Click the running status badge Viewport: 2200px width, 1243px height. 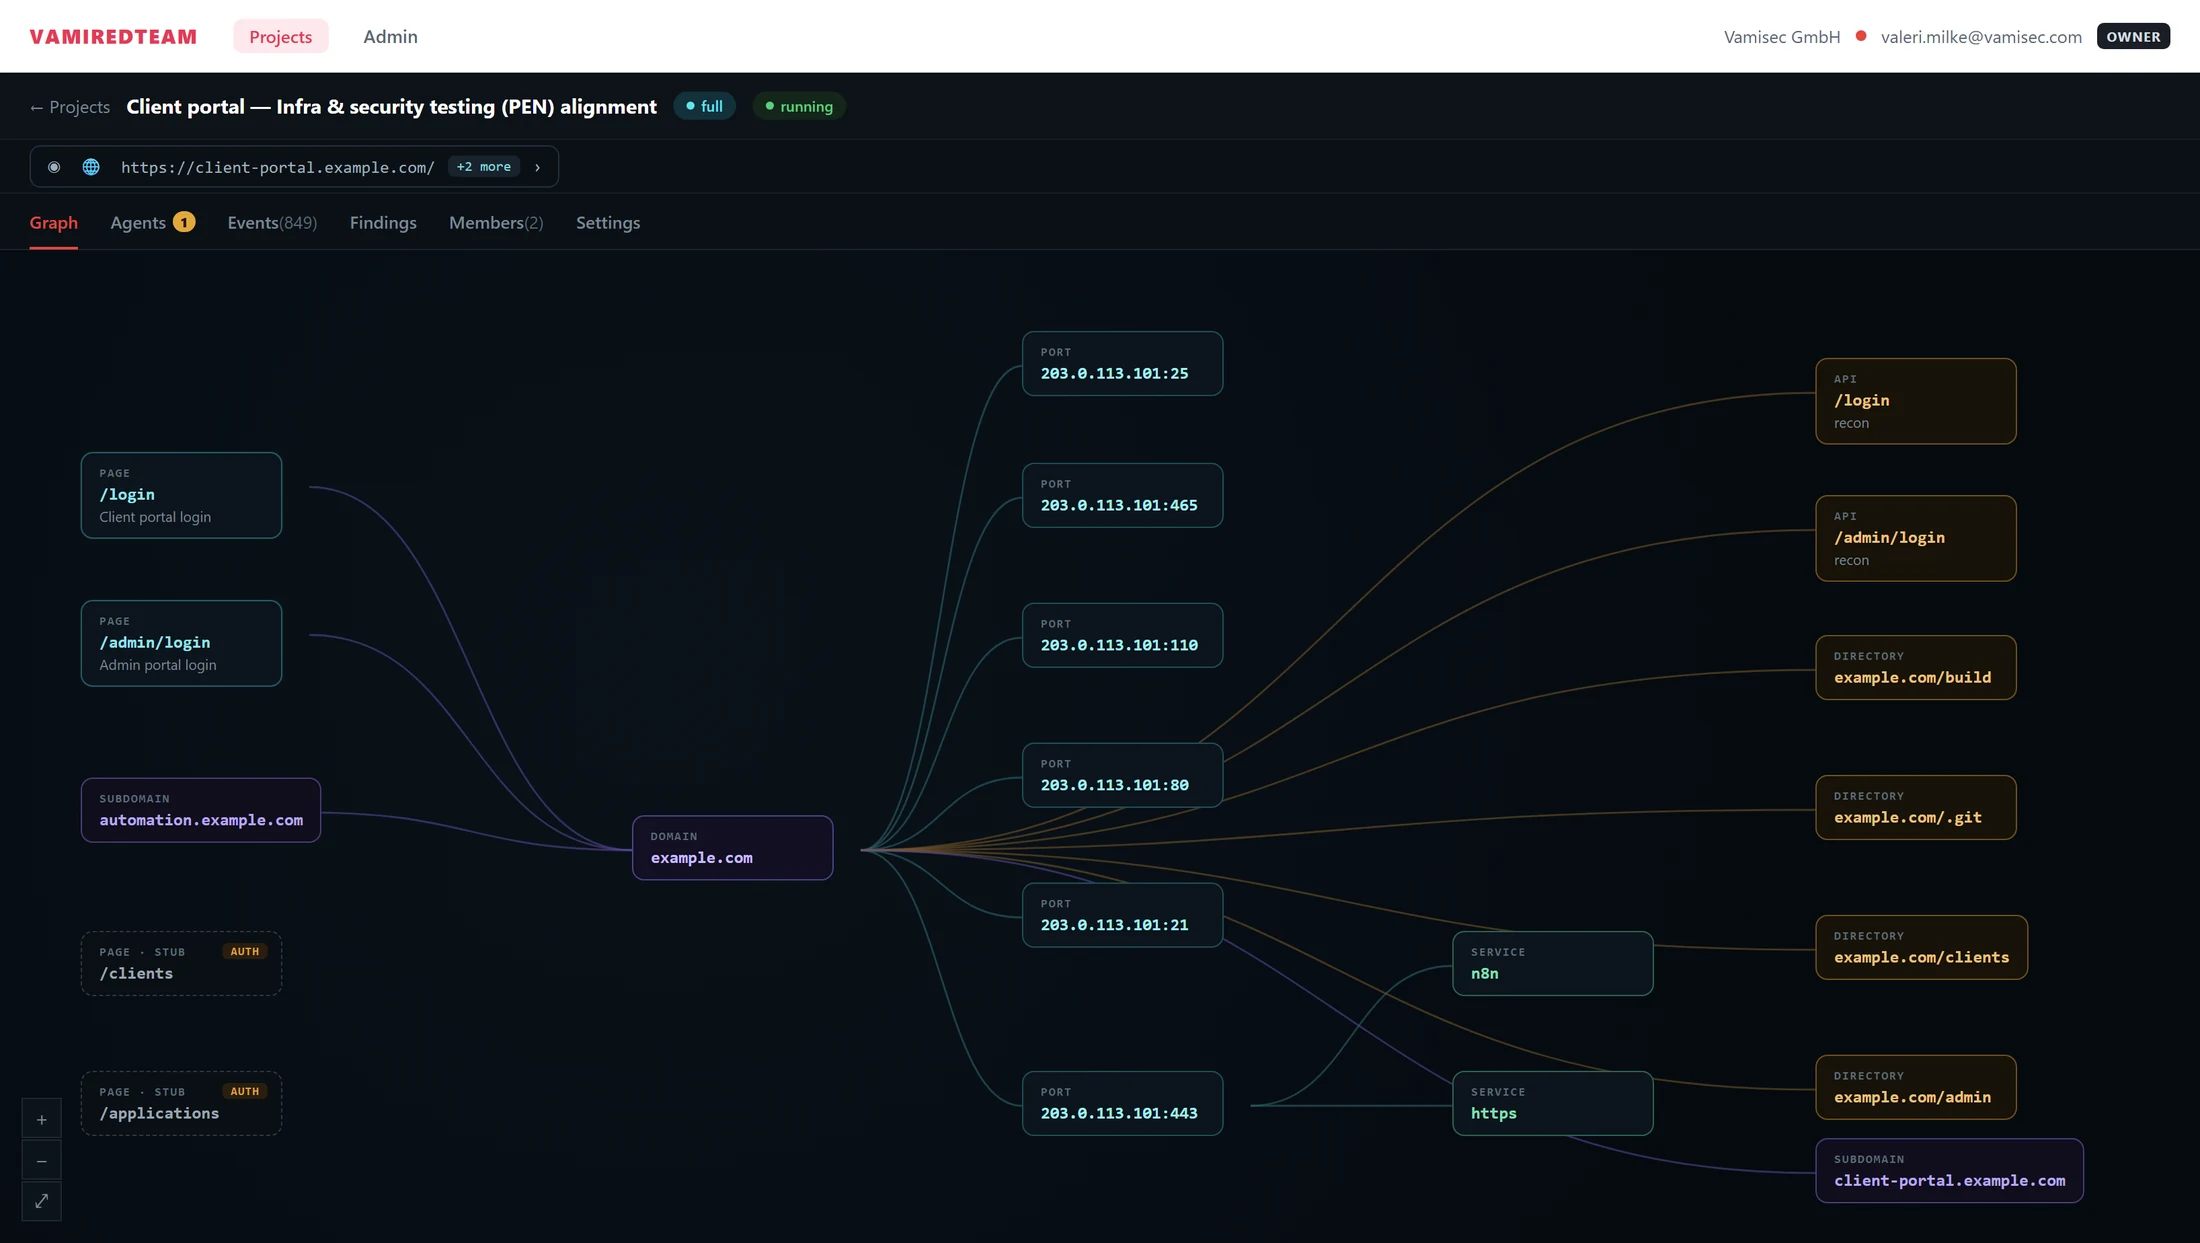click(x=799, y=106)
